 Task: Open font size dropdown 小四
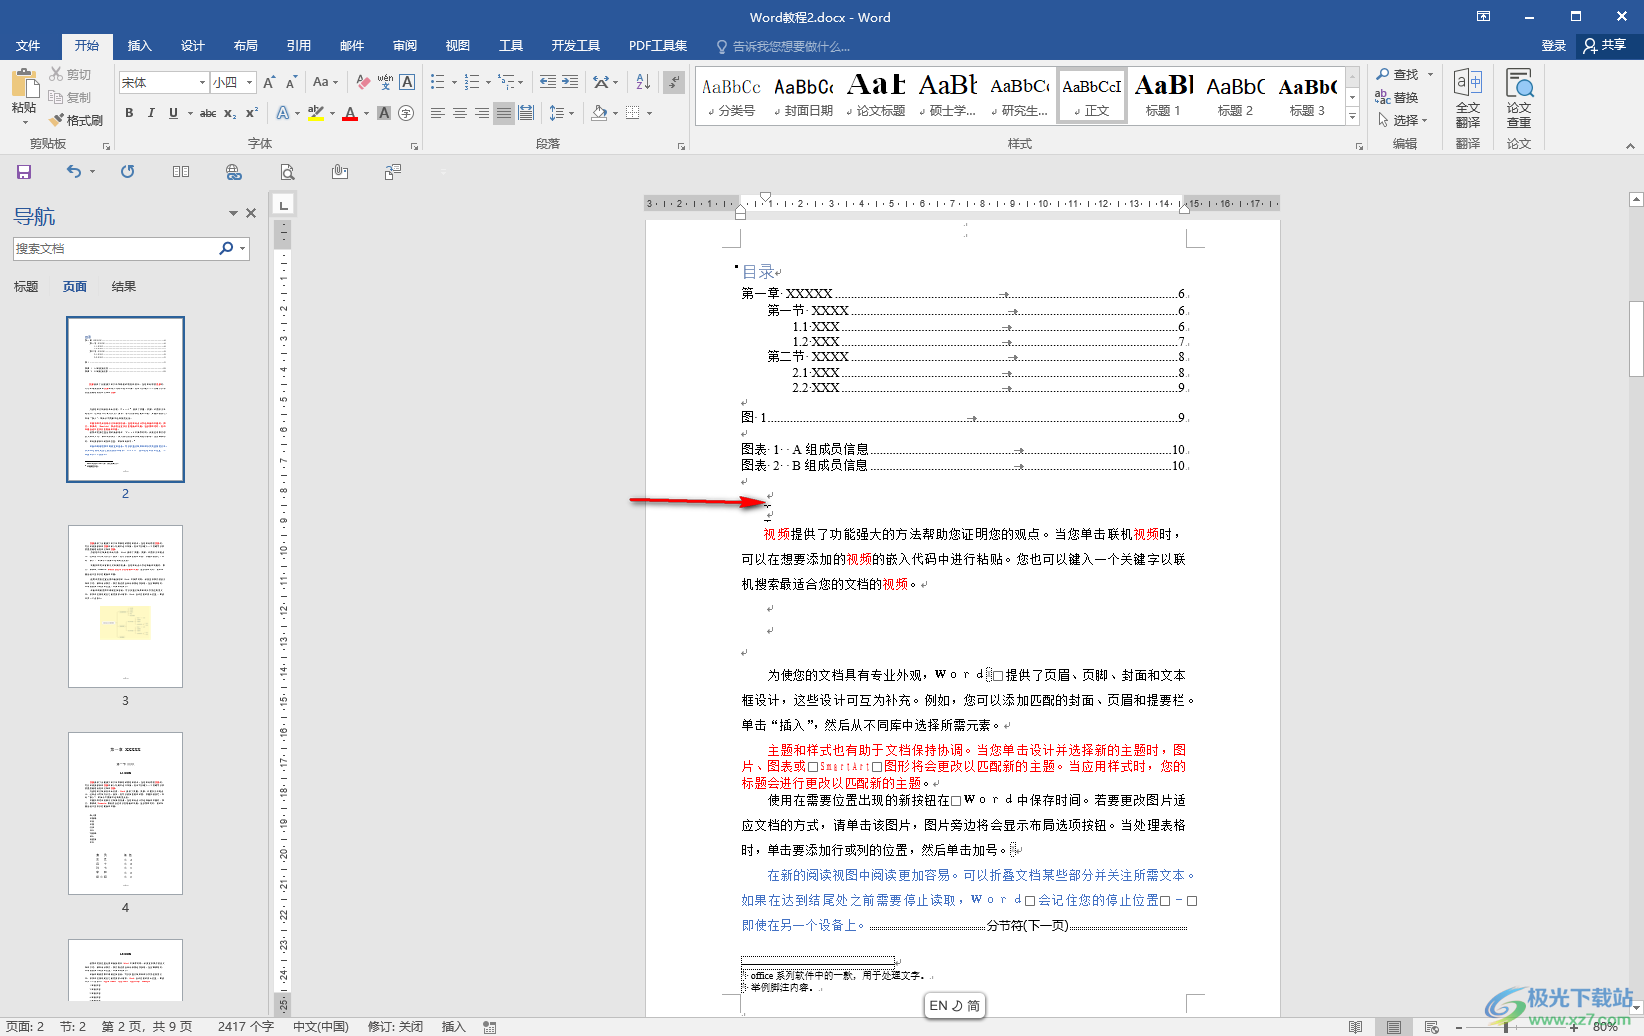point(249,82)
